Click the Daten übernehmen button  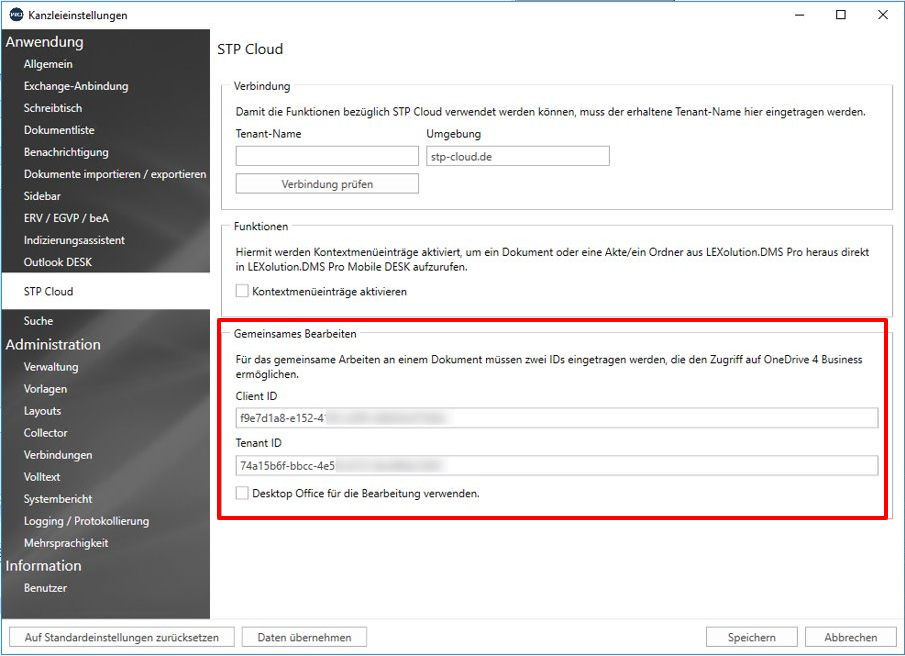[x=304, y=637]
